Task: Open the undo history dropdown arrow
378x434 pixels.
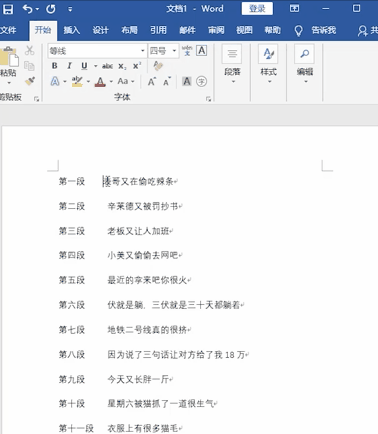Action: (x=37, y=9)
